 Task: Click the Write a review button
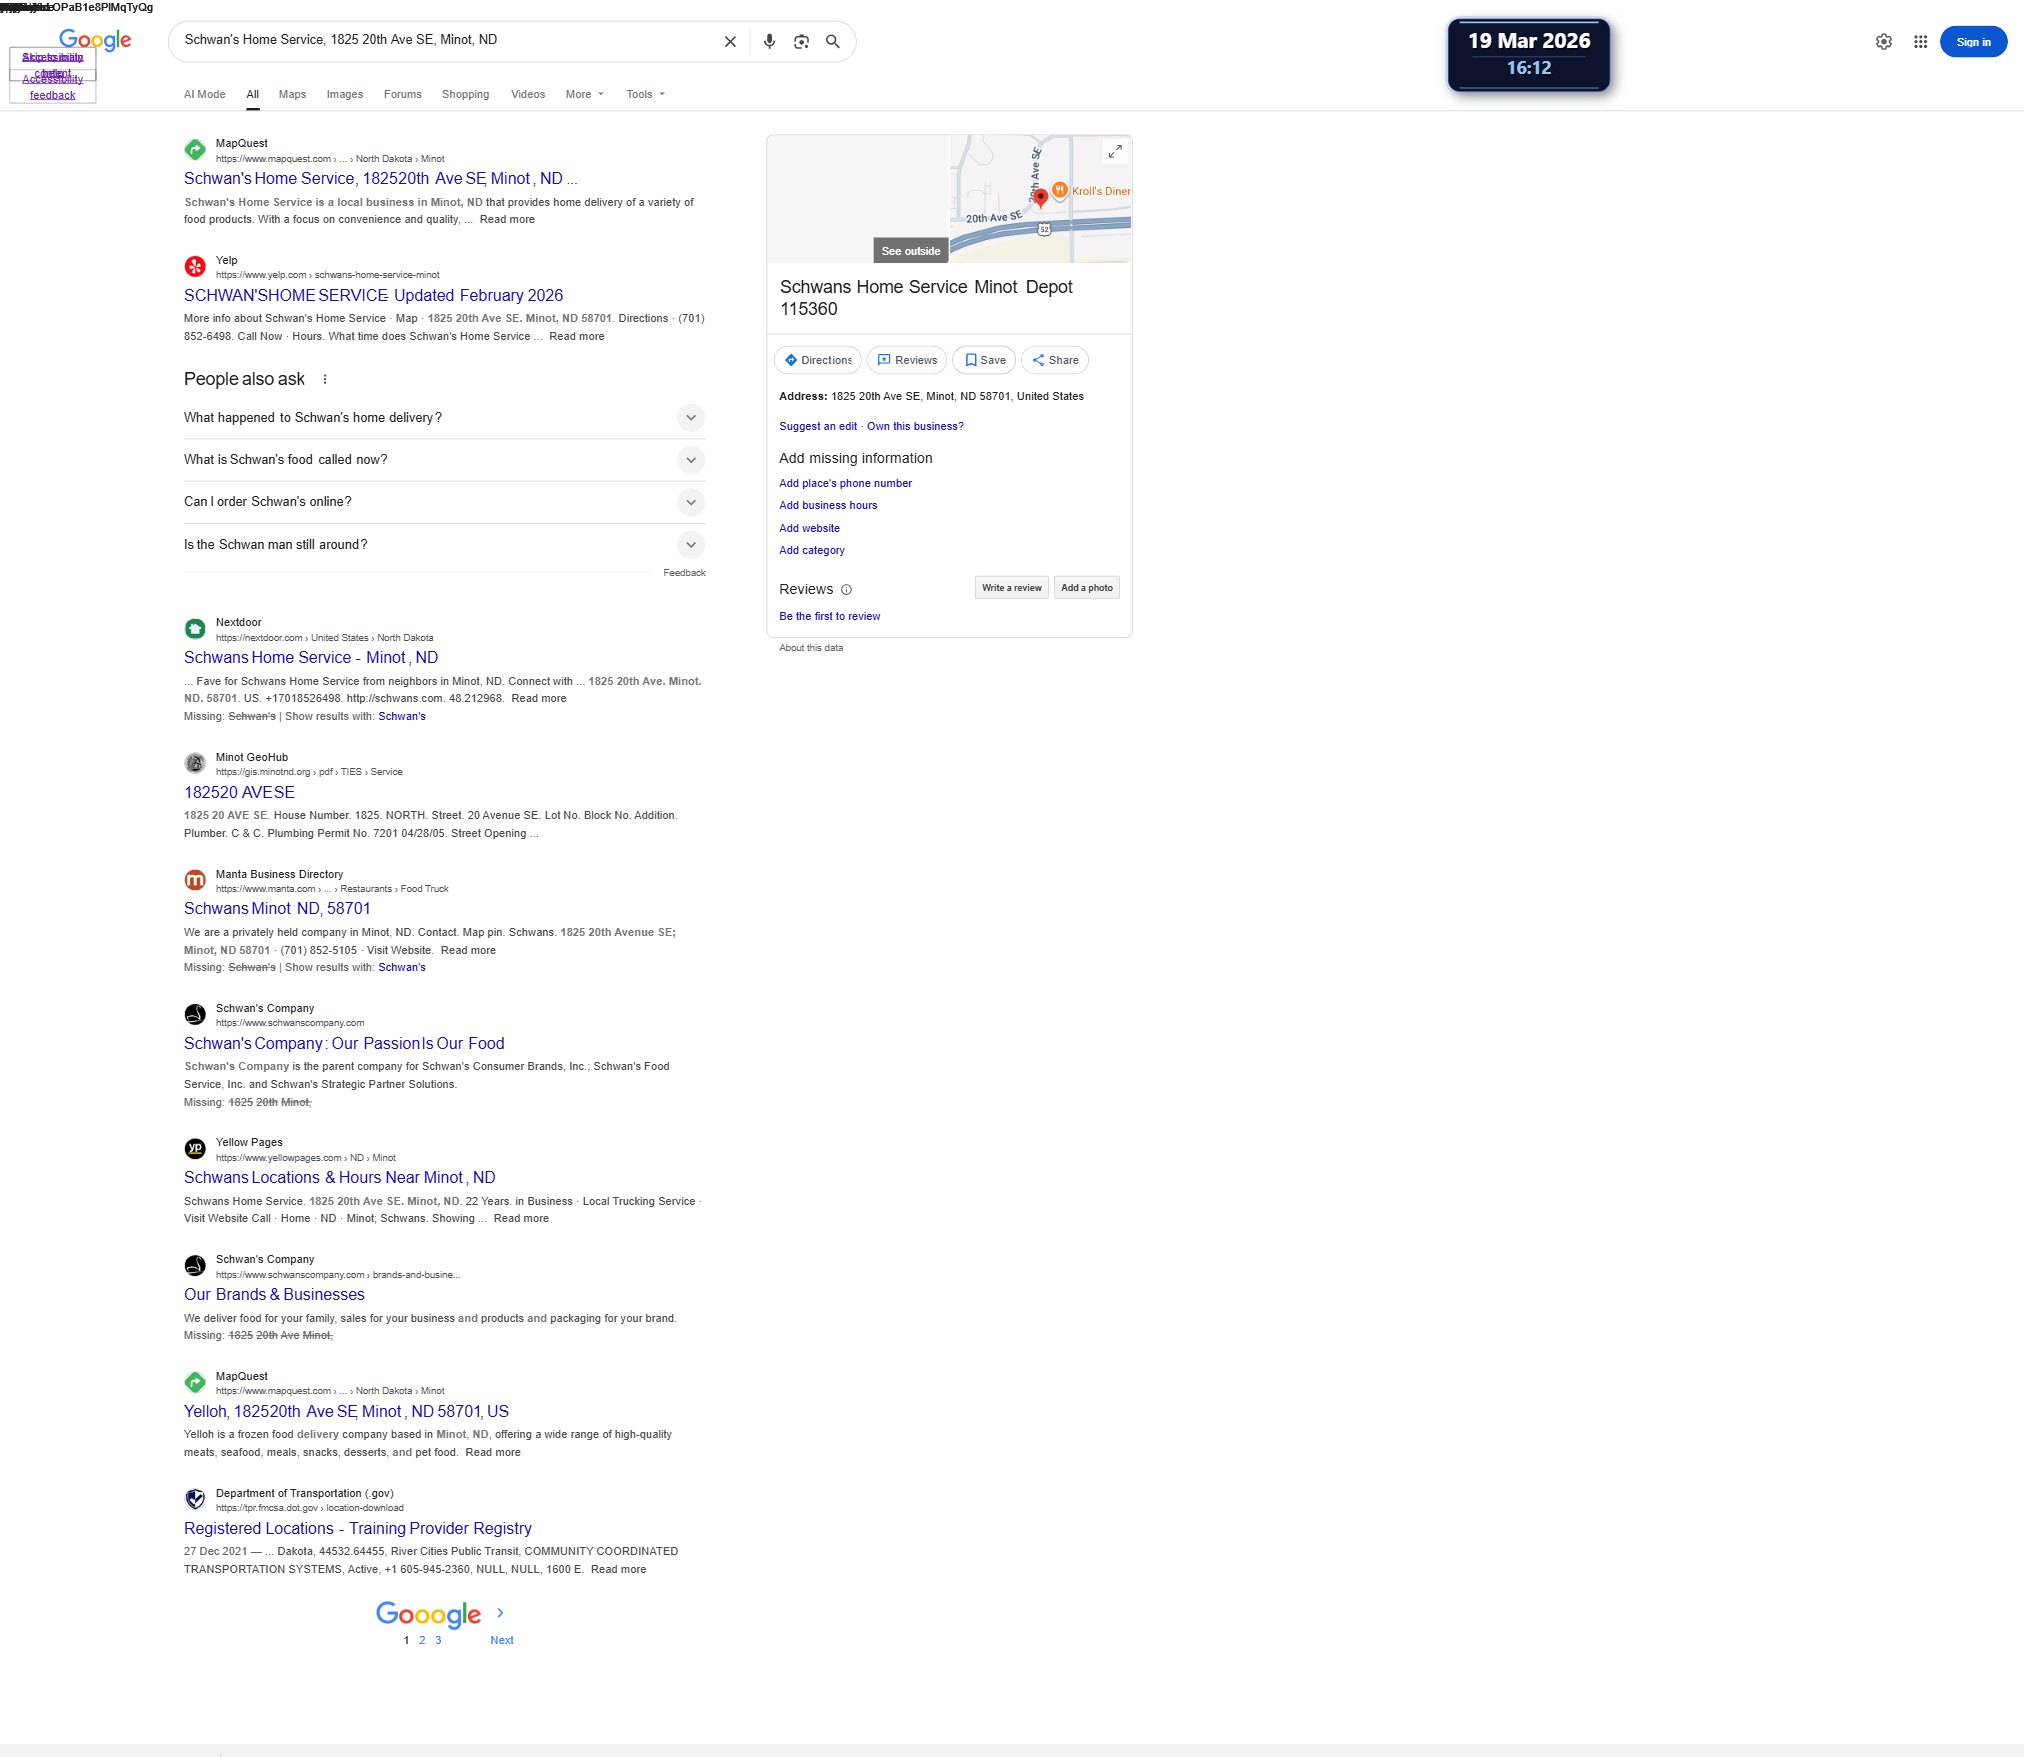point(1011,588)
